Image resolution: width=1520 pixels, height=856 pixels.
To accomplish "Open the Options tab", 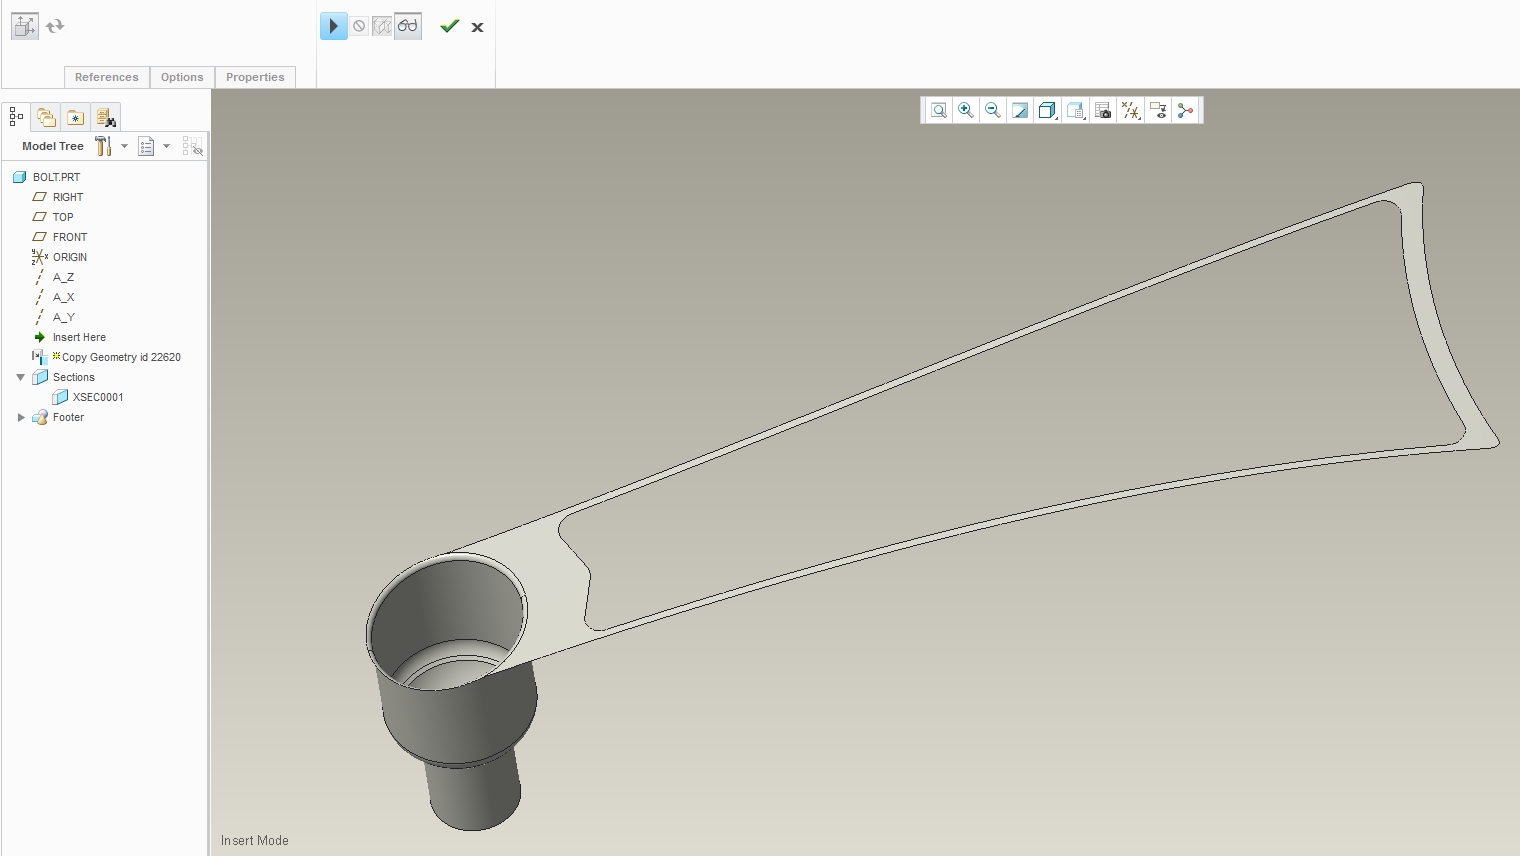I will 182,77.
